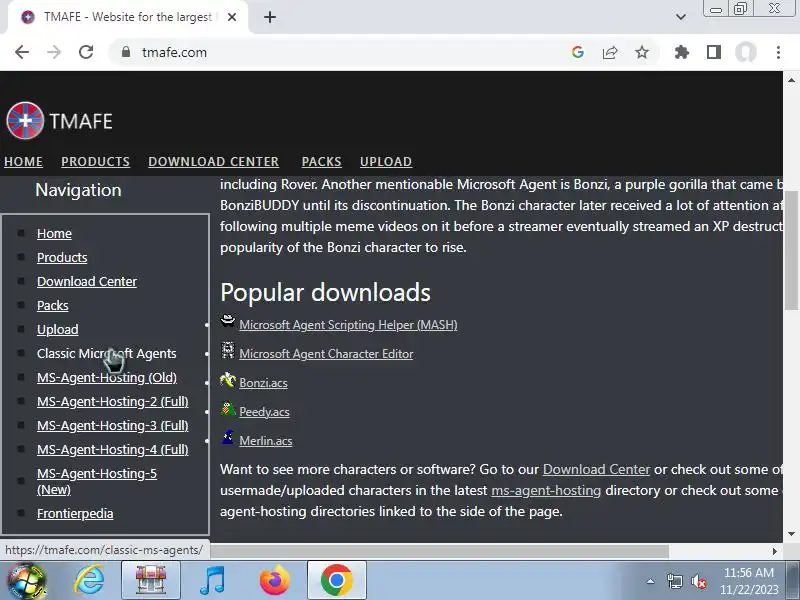Download Peedy.acs link
This screenshot has width=800, height=600.
264,412
